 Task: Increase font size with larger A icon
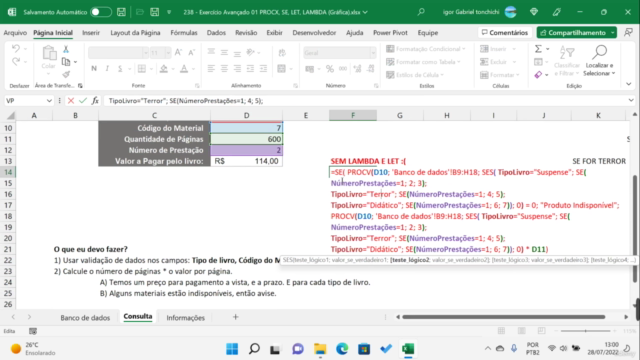(178, 52)
